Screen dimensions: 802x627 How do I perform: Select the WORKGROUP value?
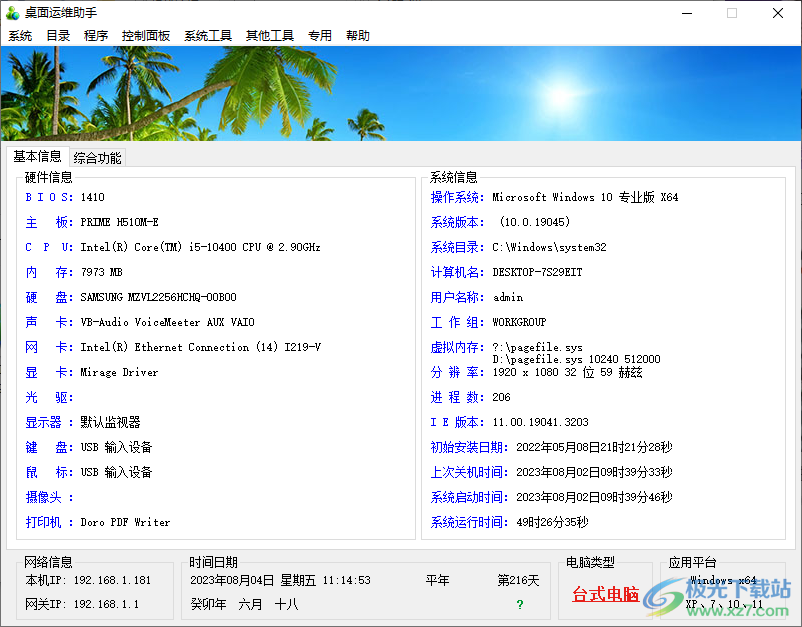tap(519, 322)
